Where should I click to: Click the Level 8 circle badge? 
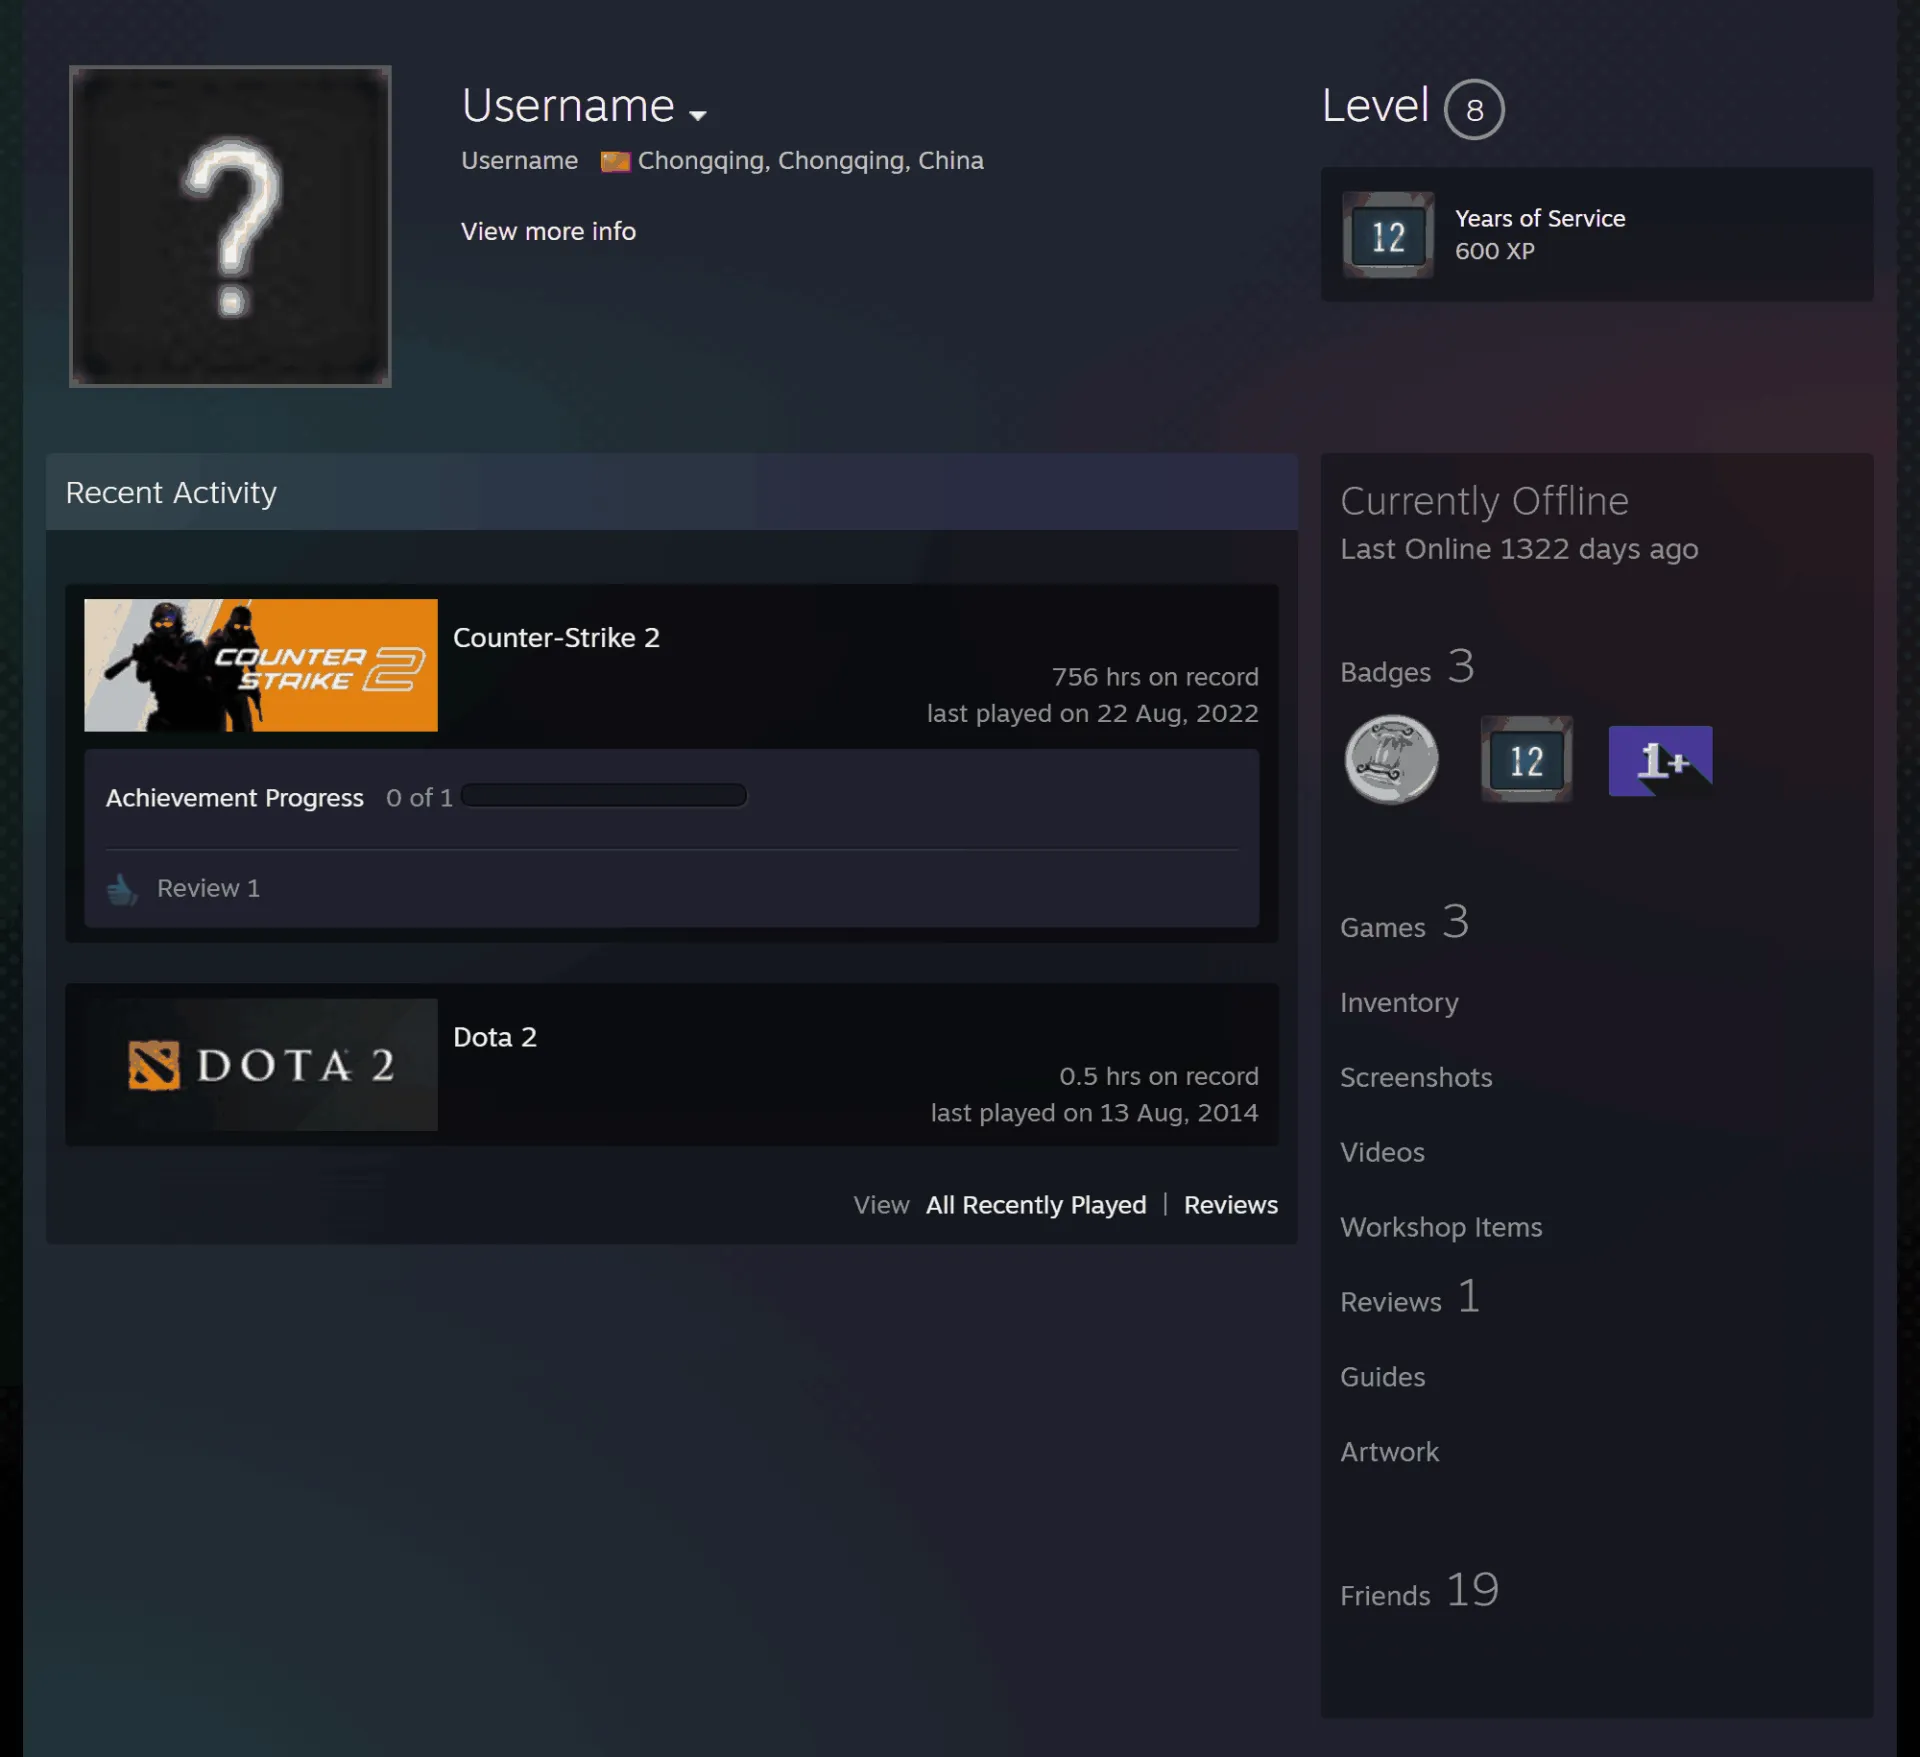point(1474,109)
